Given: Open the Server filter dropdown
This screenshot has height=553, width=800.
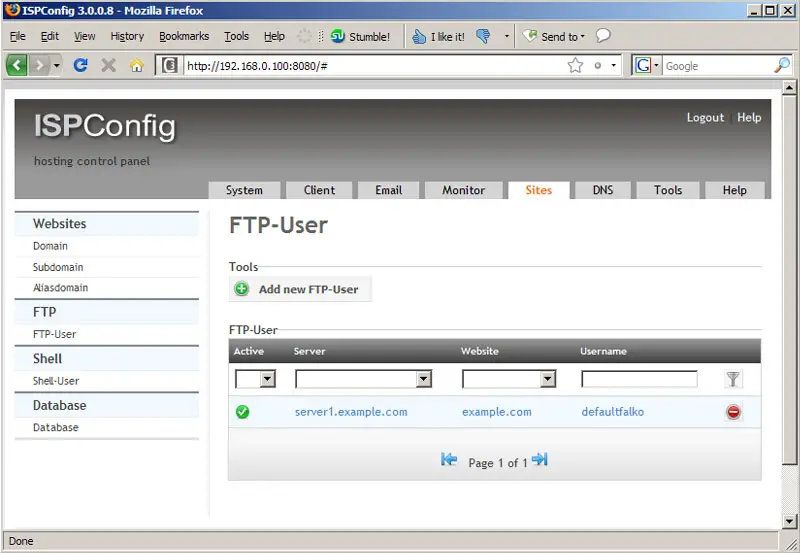Looking at the screenshot, I should pos(363,379).
